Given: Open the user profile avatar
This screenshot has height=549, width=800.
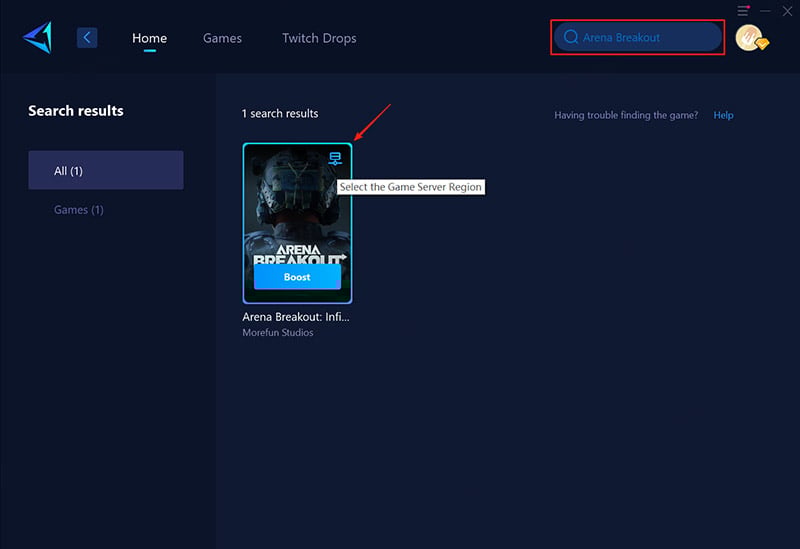Looking at the screenshot, I should pyautogui.click(x=751, y=38).
